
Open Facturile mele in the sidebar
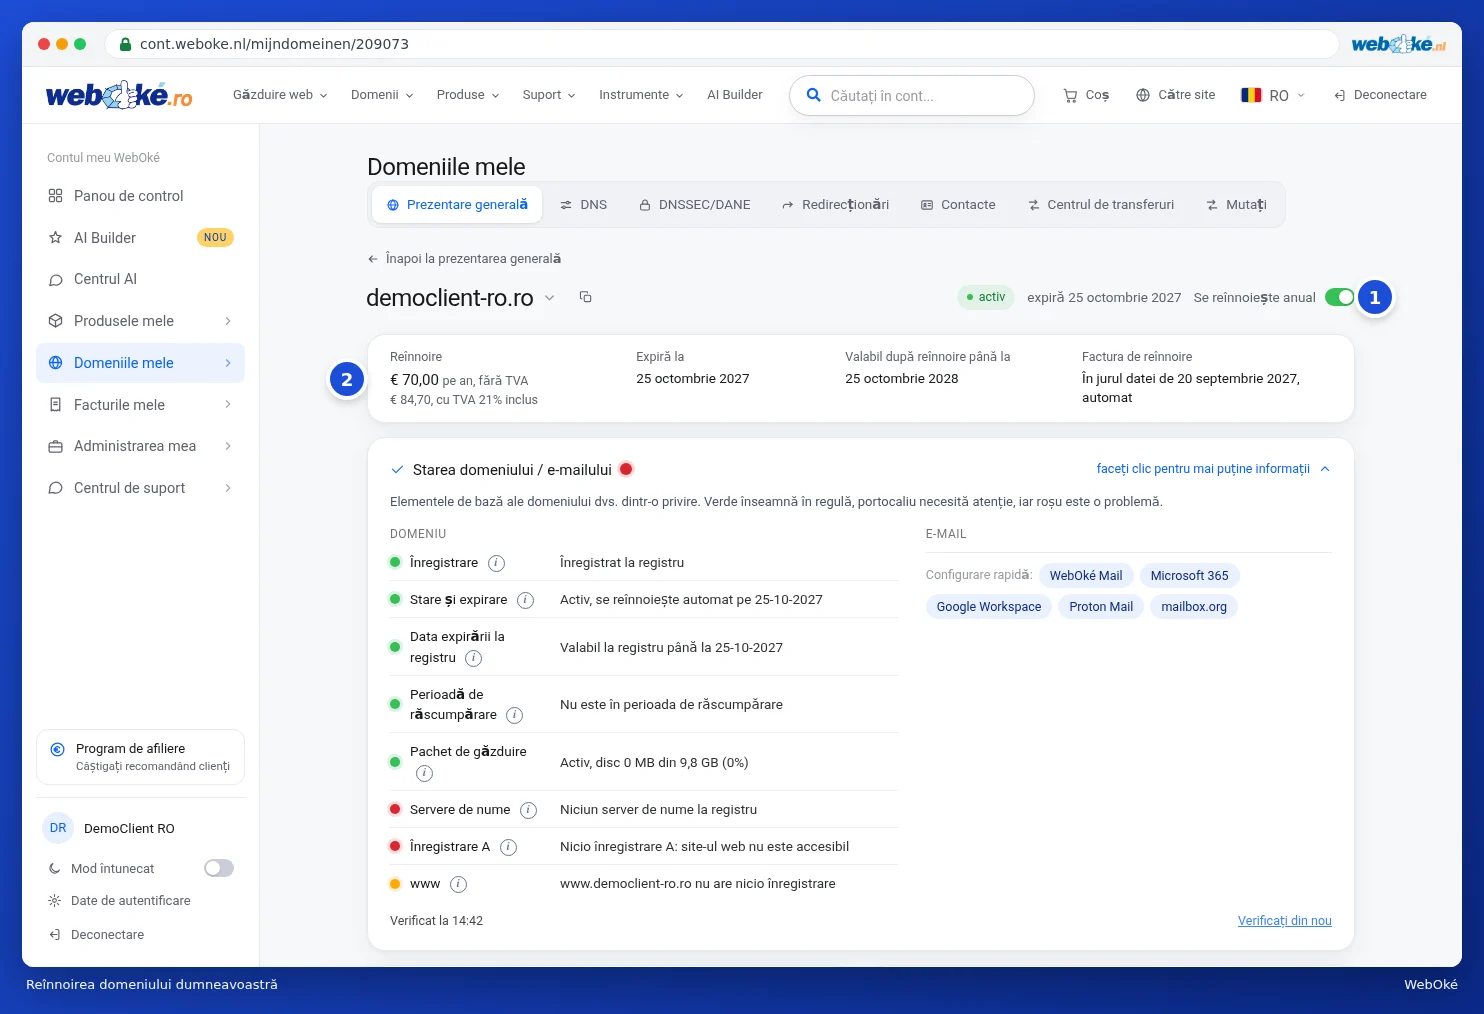pyautogui.click(x=140, y=404)
